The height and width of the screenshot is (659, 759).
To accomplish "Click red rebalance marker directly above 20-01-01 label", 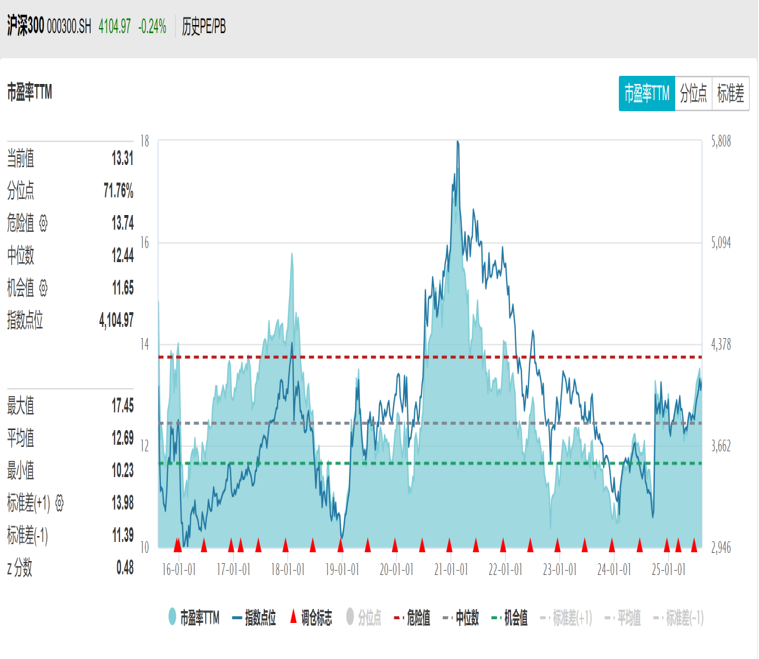I will (395, 545).
